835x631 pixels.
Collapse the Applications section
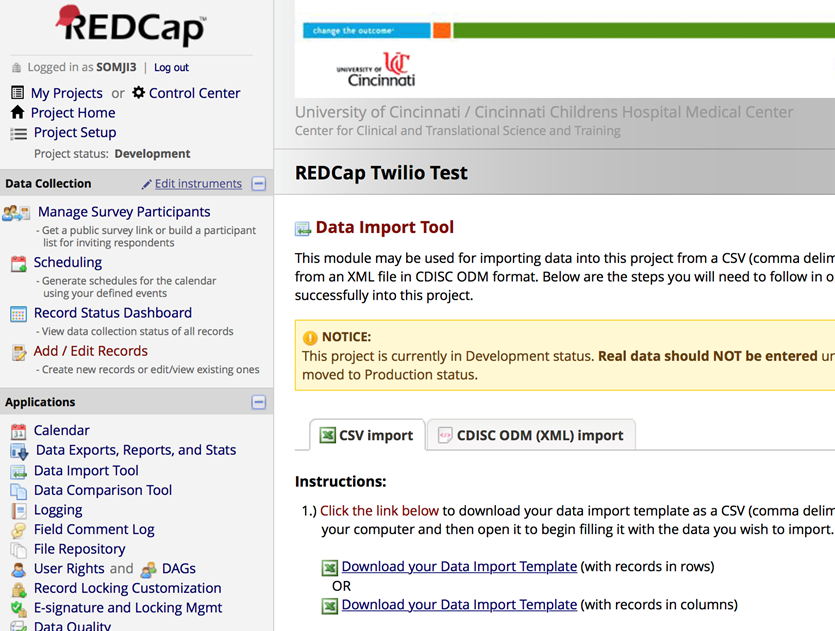(259, 402)
